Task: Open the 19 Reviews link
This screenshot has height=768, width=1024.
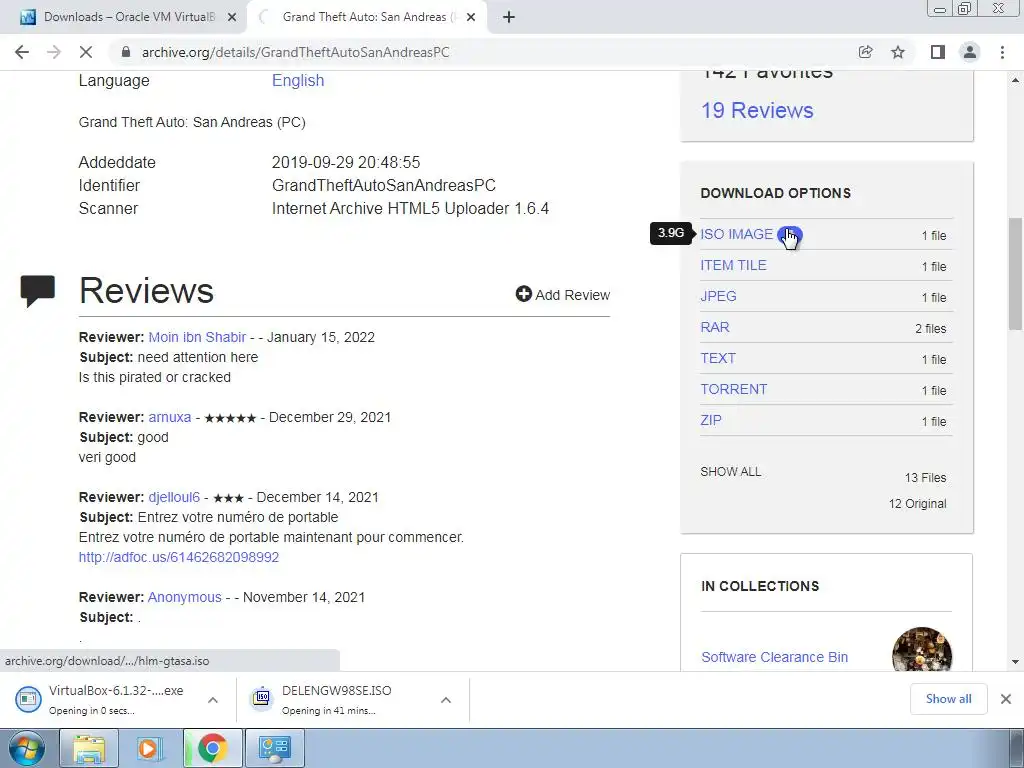Action: pyautogui.click(x=758, y=110)
